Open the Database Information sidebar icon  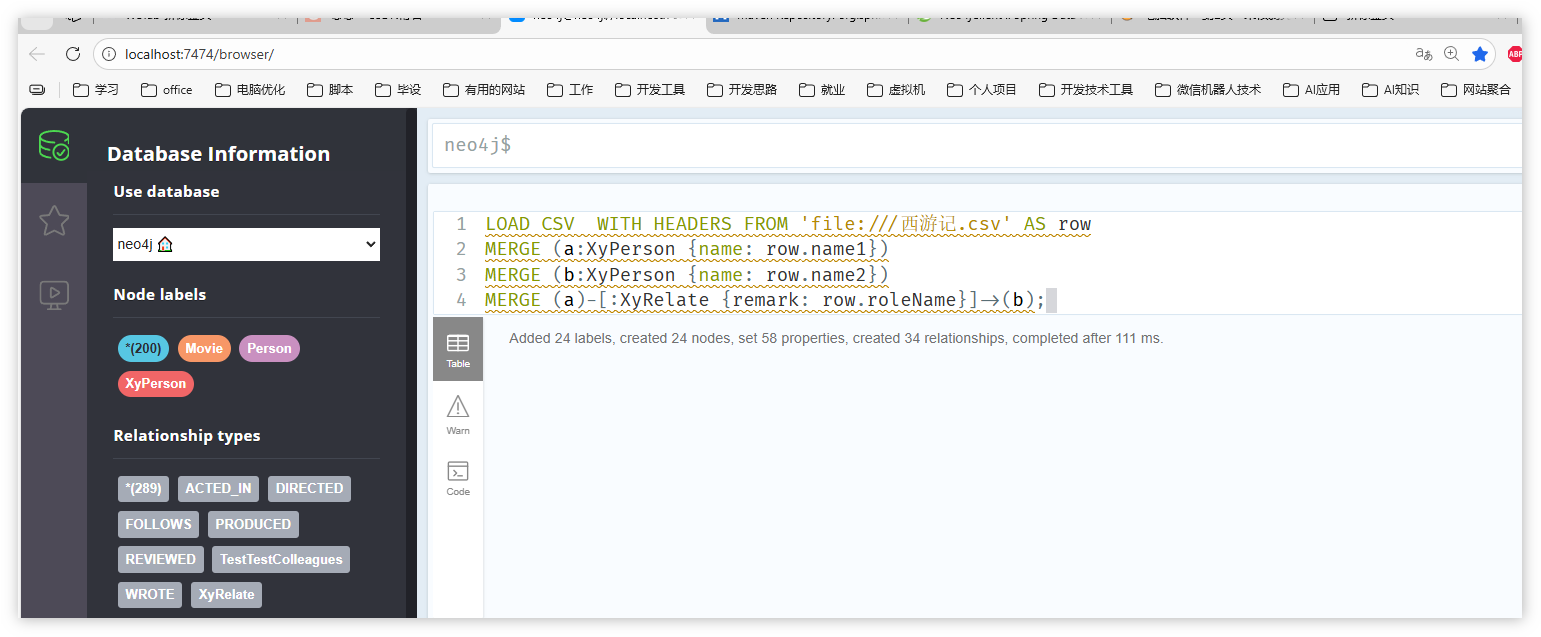(x=54, y=146)
